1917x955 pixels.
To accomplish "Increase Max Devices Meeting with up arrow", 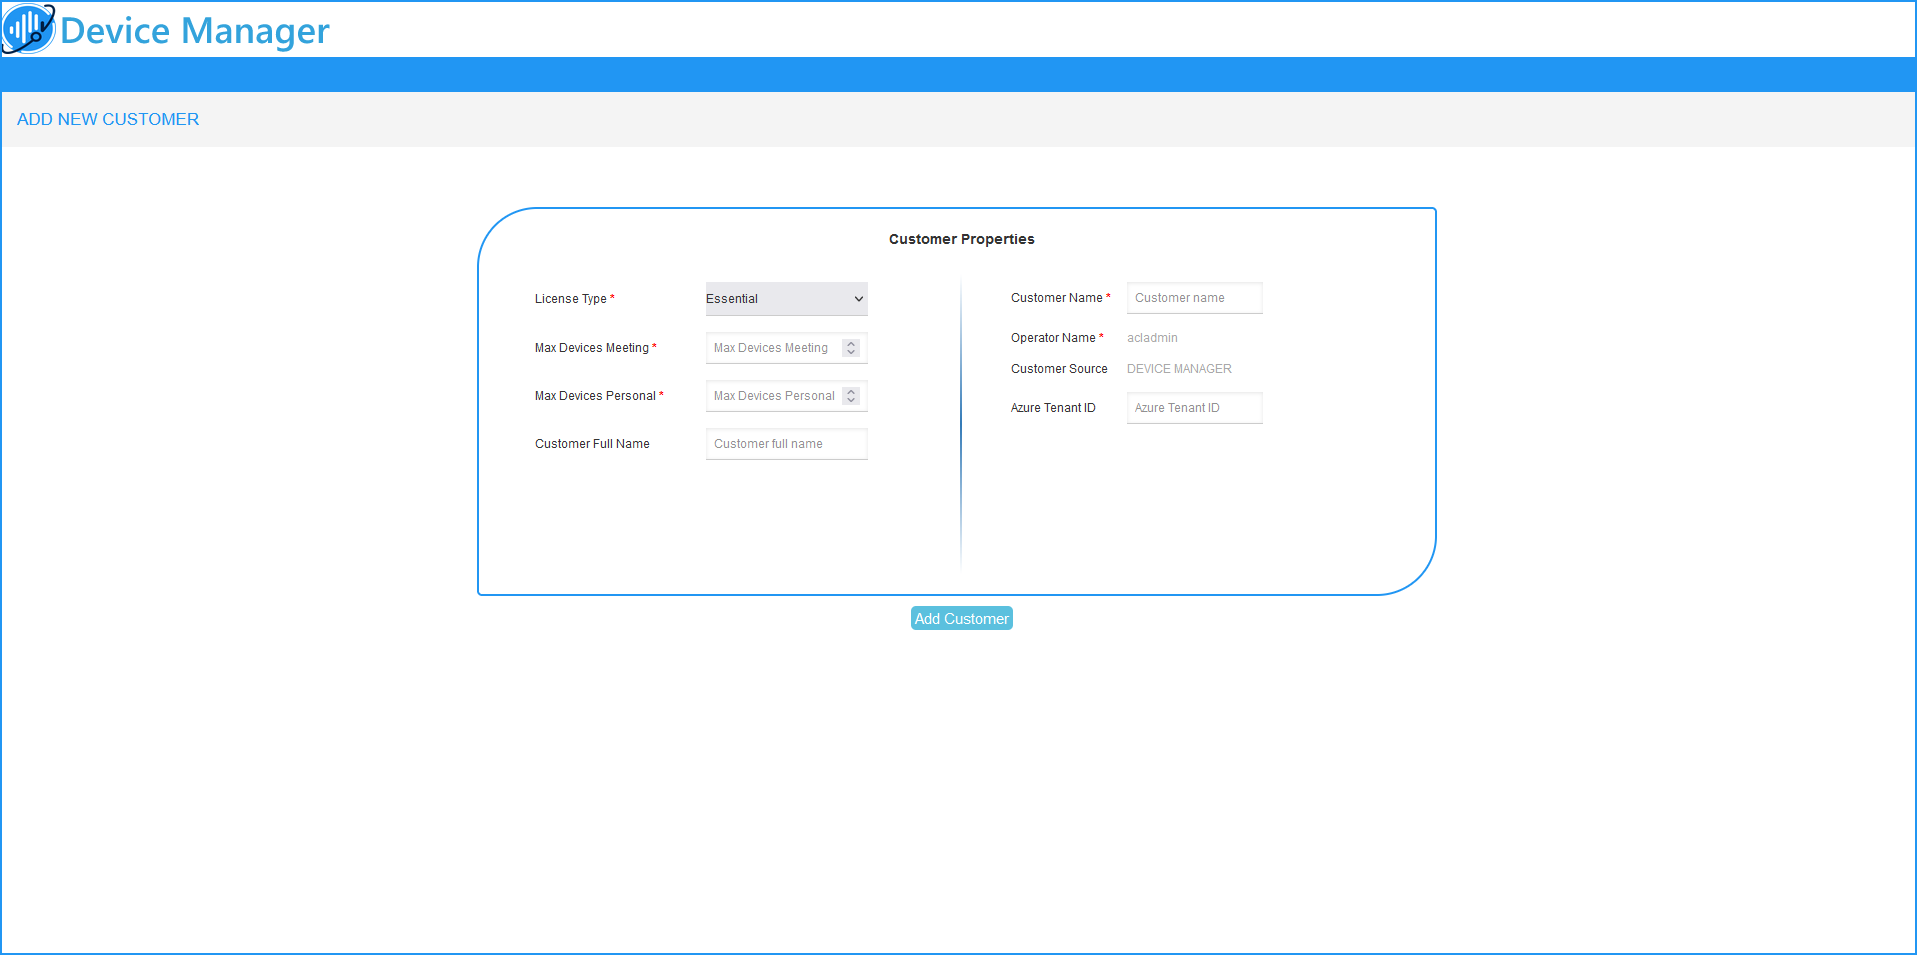I will click(851, 344).
